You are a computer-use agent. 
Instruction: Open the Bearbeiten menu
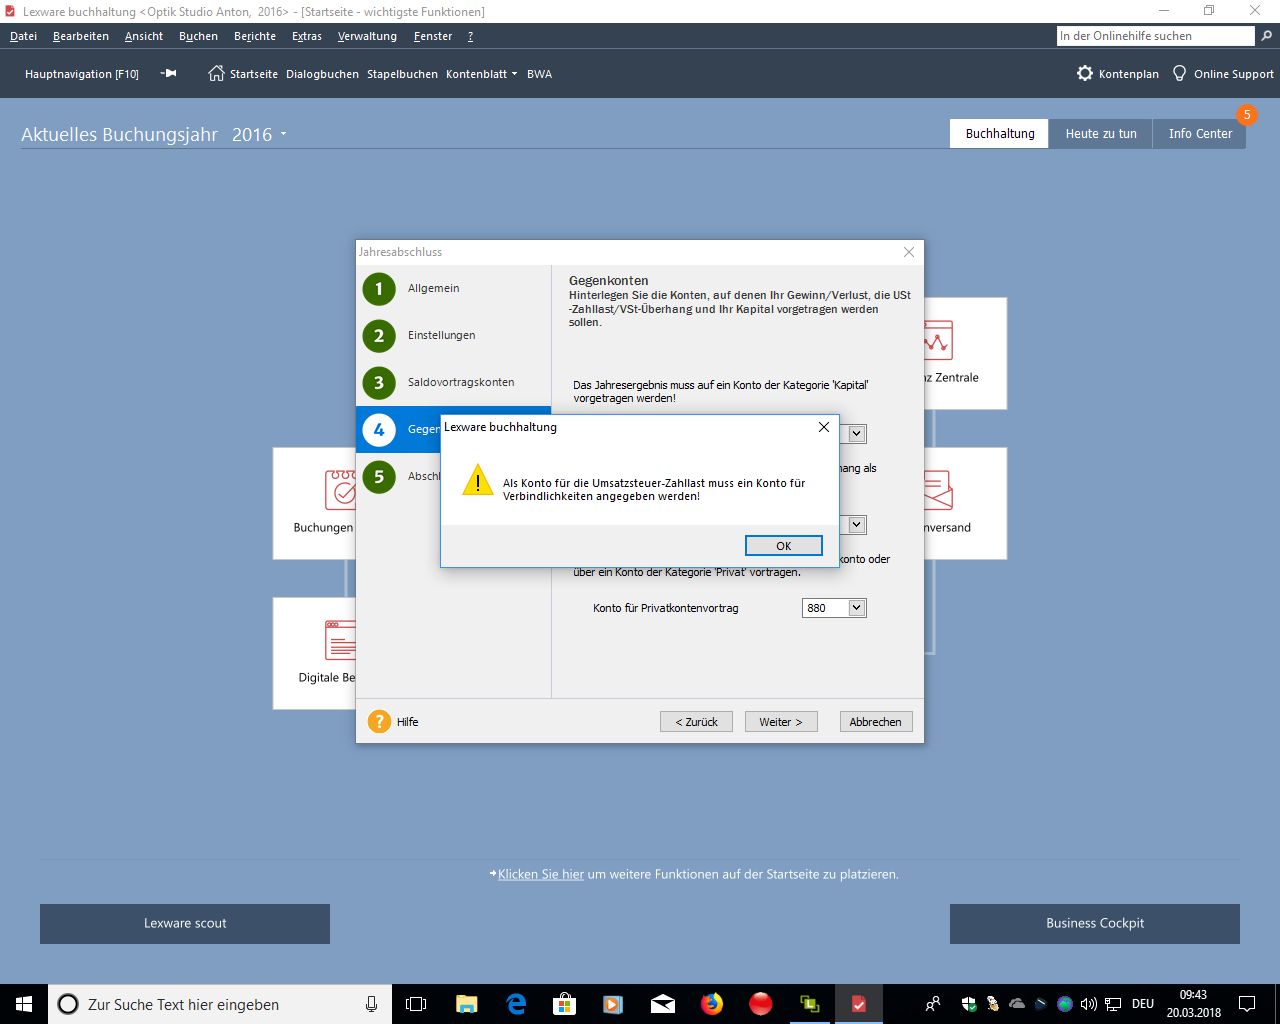[x=81, y=36]
